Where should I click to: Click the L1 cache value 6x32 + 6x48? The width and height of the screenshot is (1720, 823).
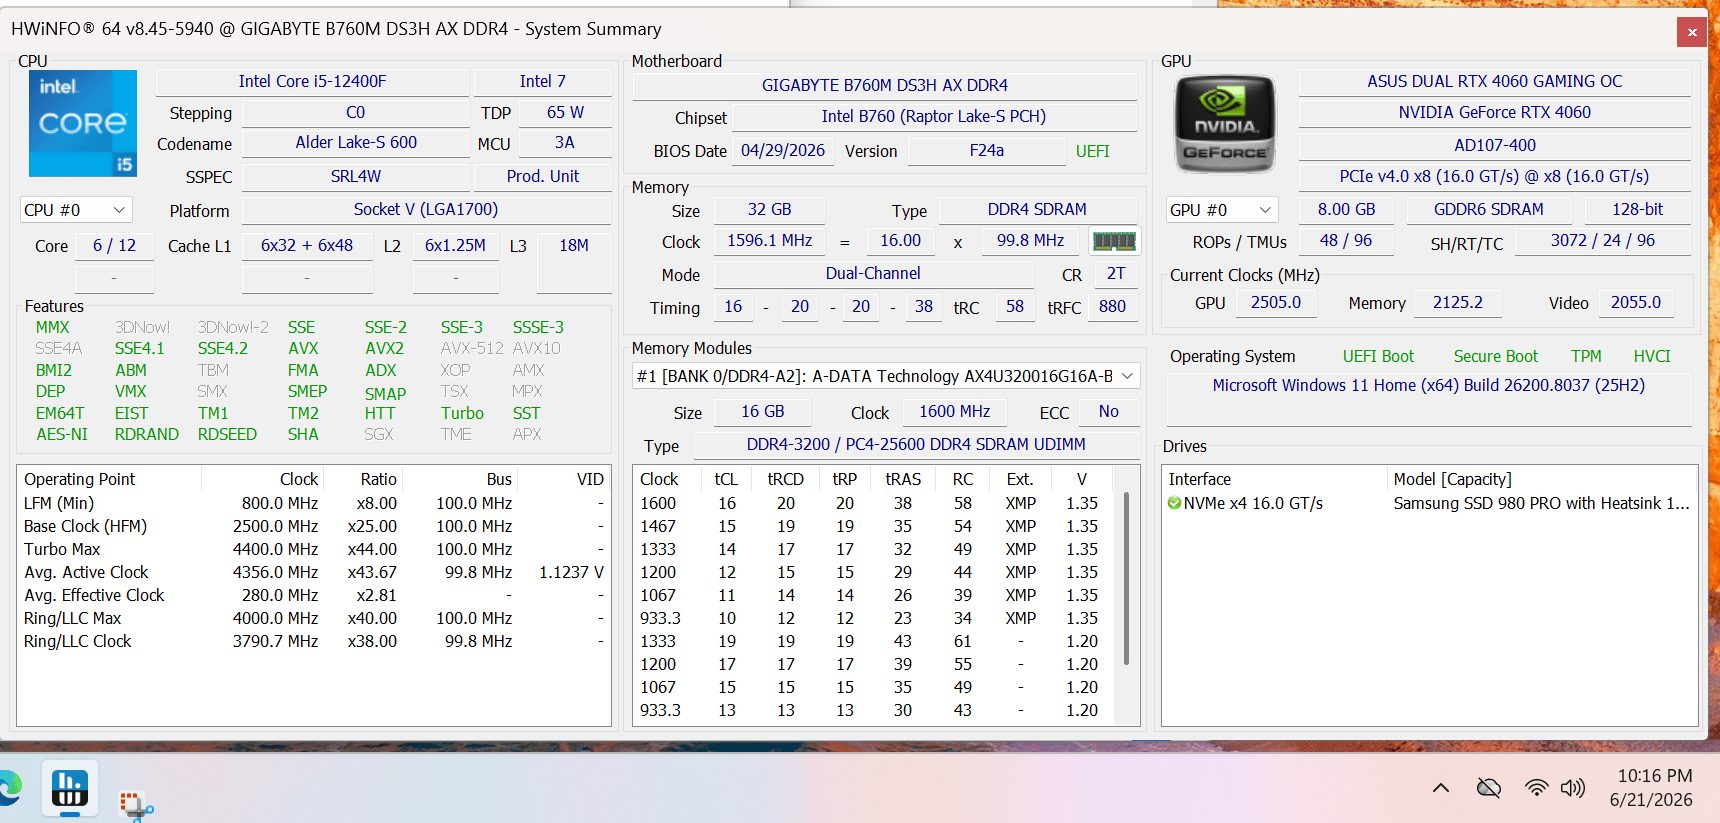pos(307,246)
